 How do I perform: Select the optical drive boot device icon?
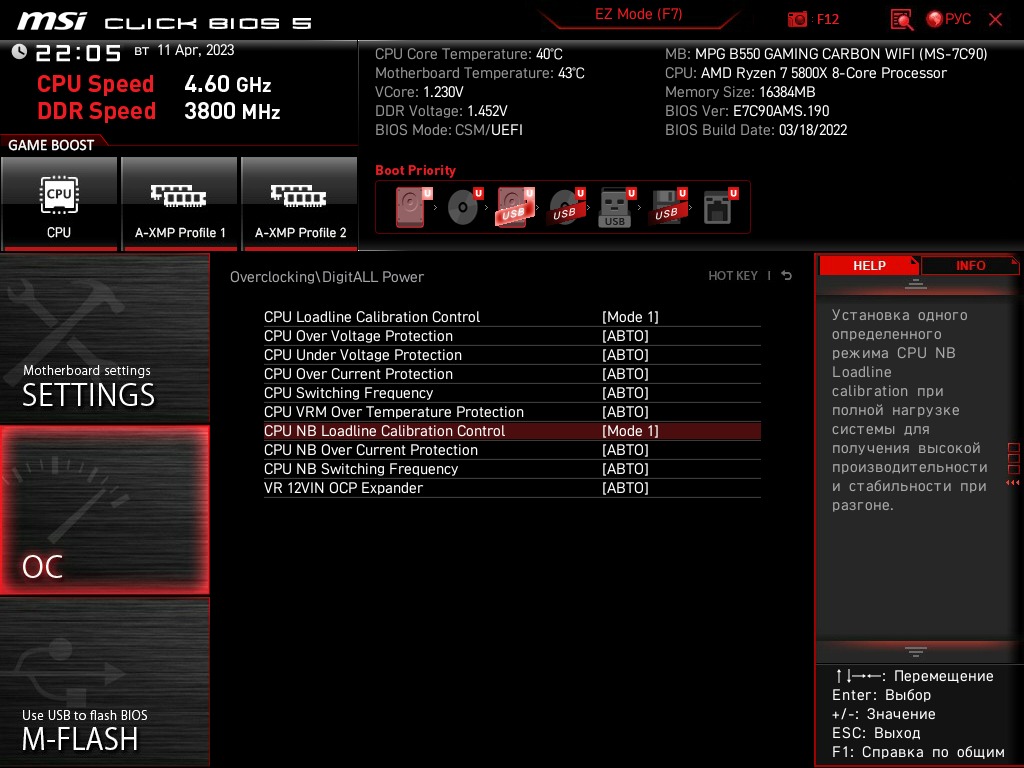pyautogui.click(x=465, y=207)
